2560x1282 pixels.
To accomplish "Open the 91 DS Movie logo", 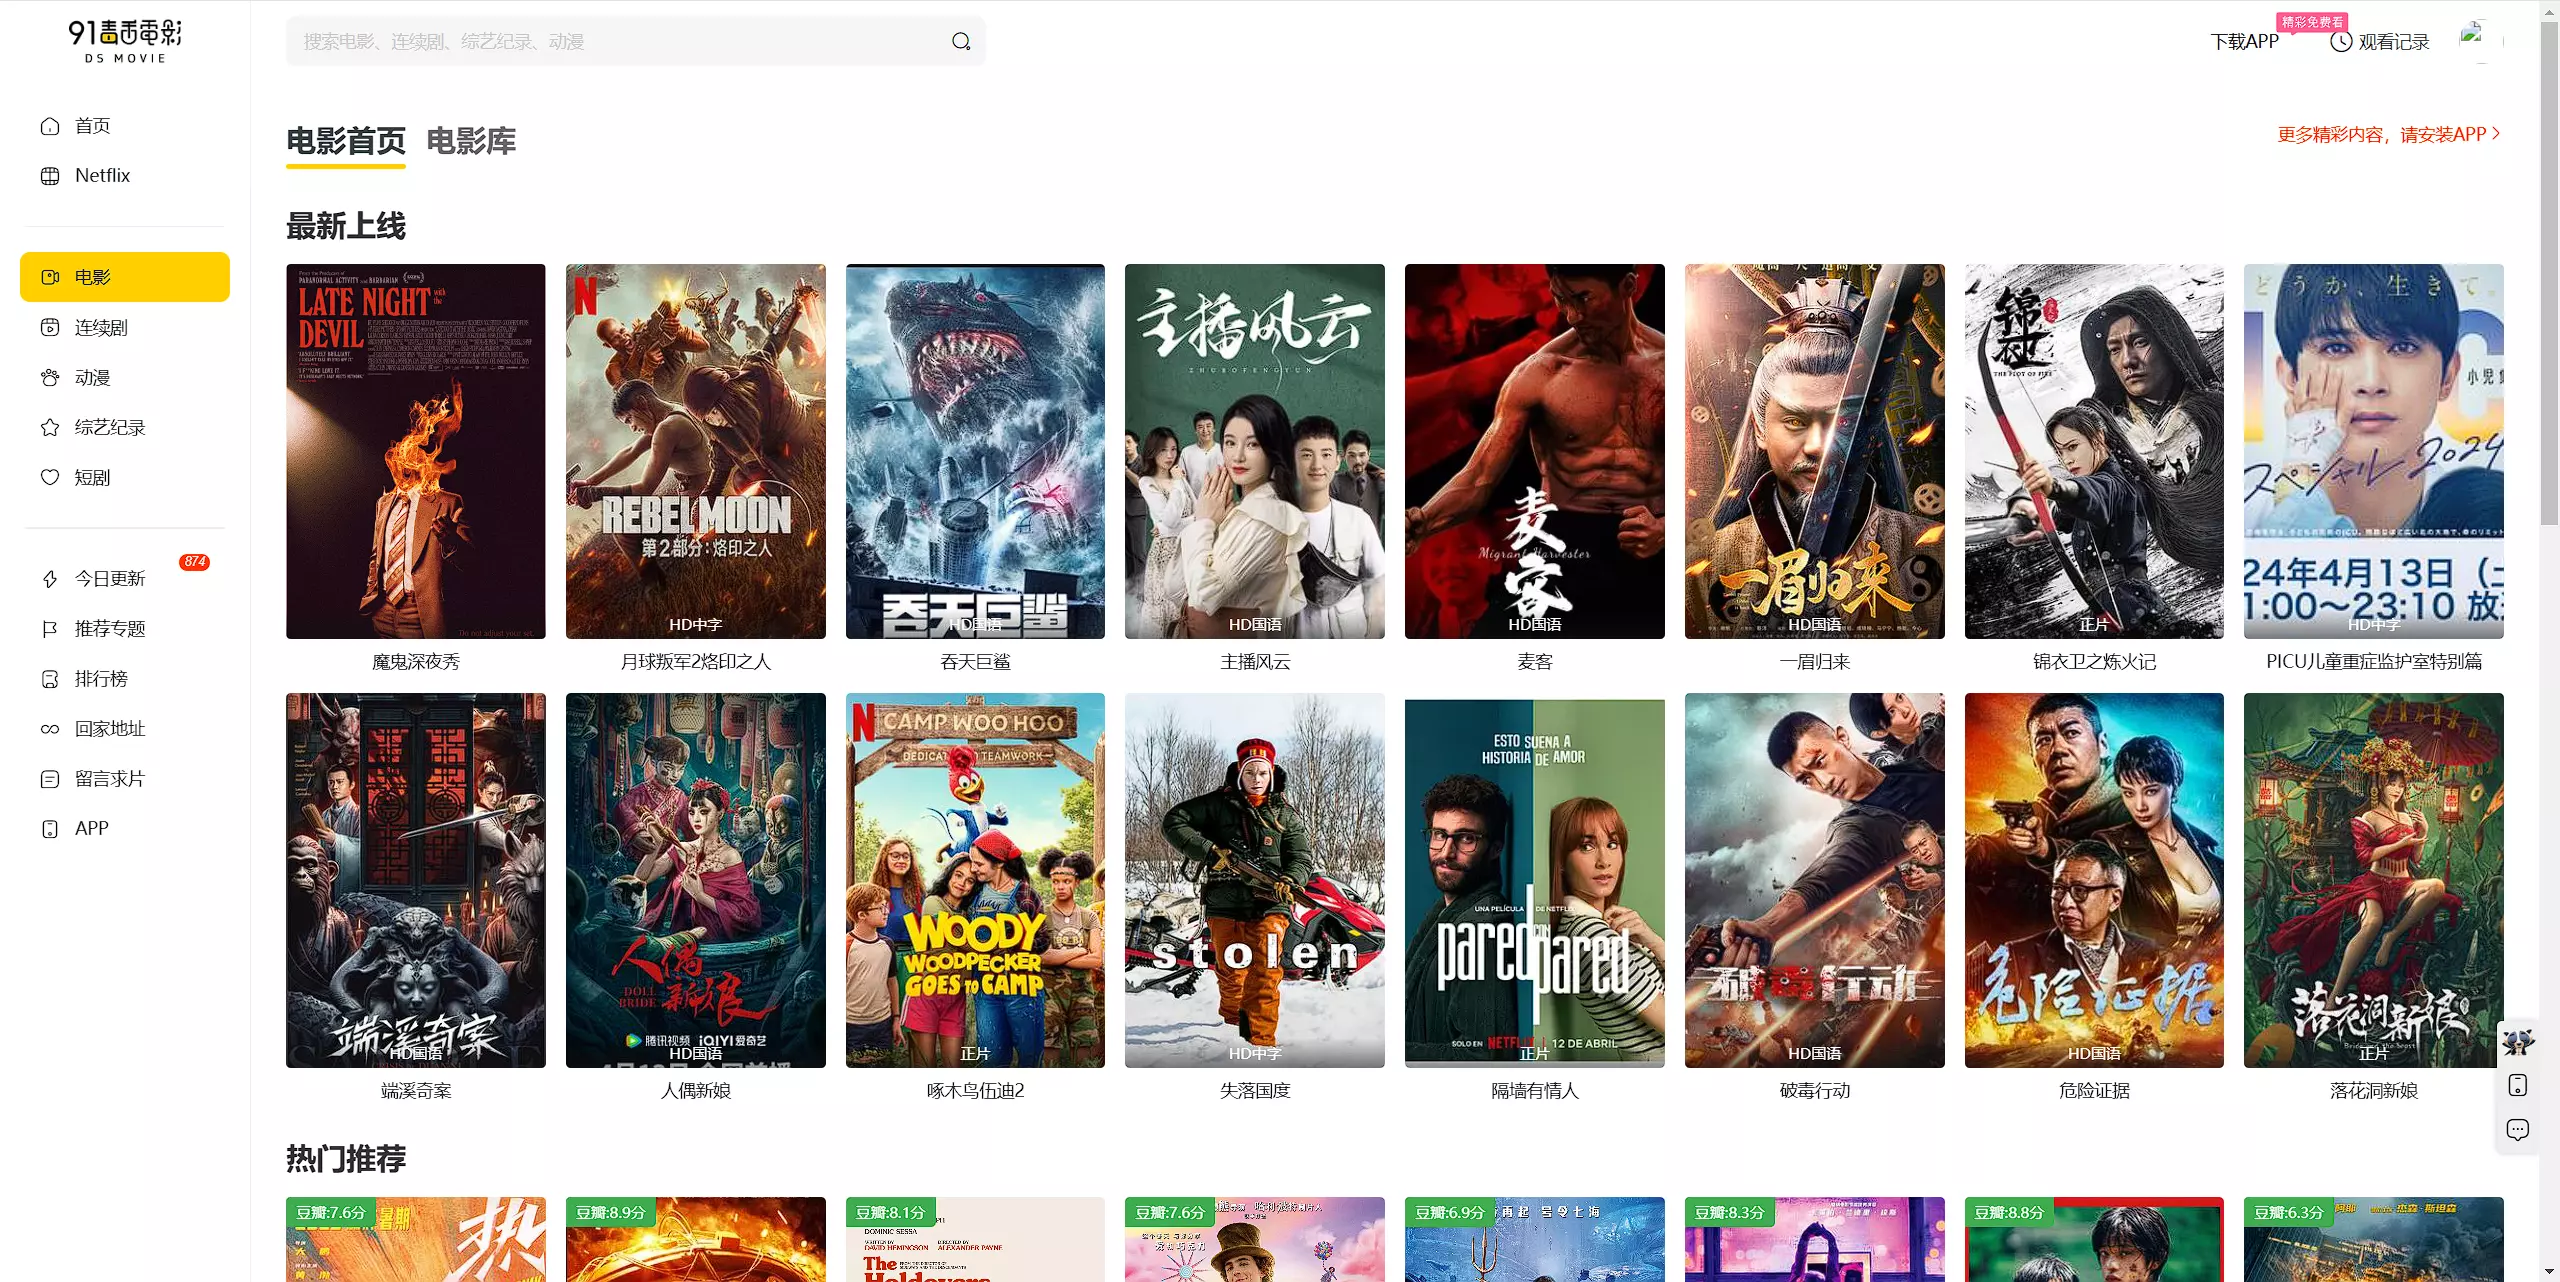I will point(125,41).
